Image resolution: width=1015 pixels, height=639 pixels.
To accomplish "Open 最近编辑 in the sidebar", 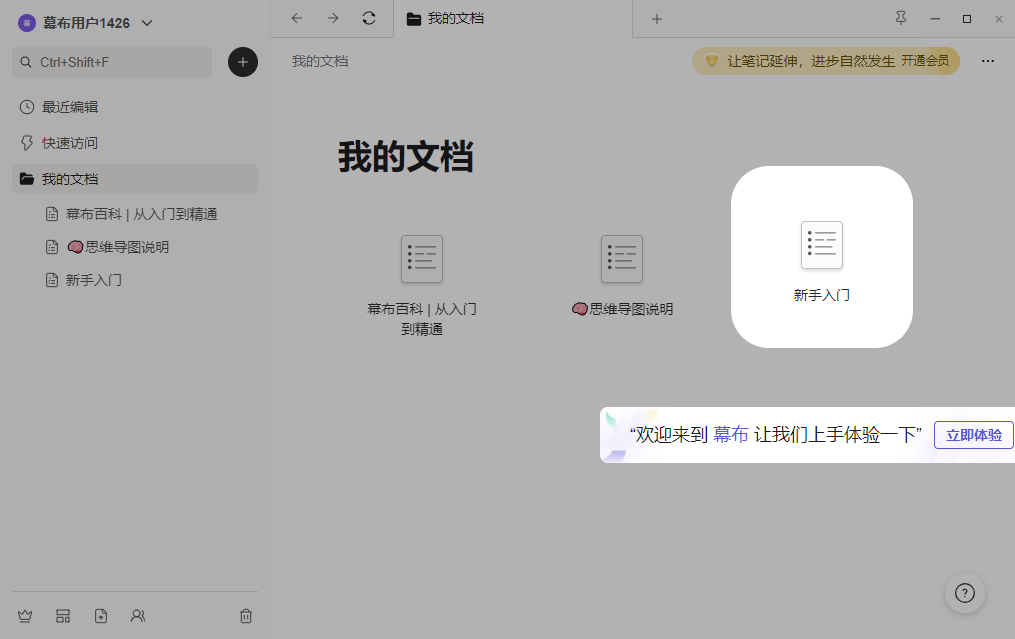I will (x=135, y=107).
